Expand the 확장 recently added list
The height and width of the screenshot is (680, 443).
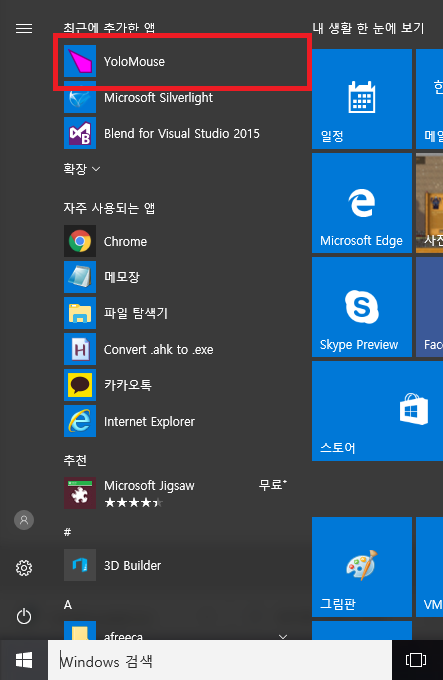pyautogui.click(x=82, y=169)
